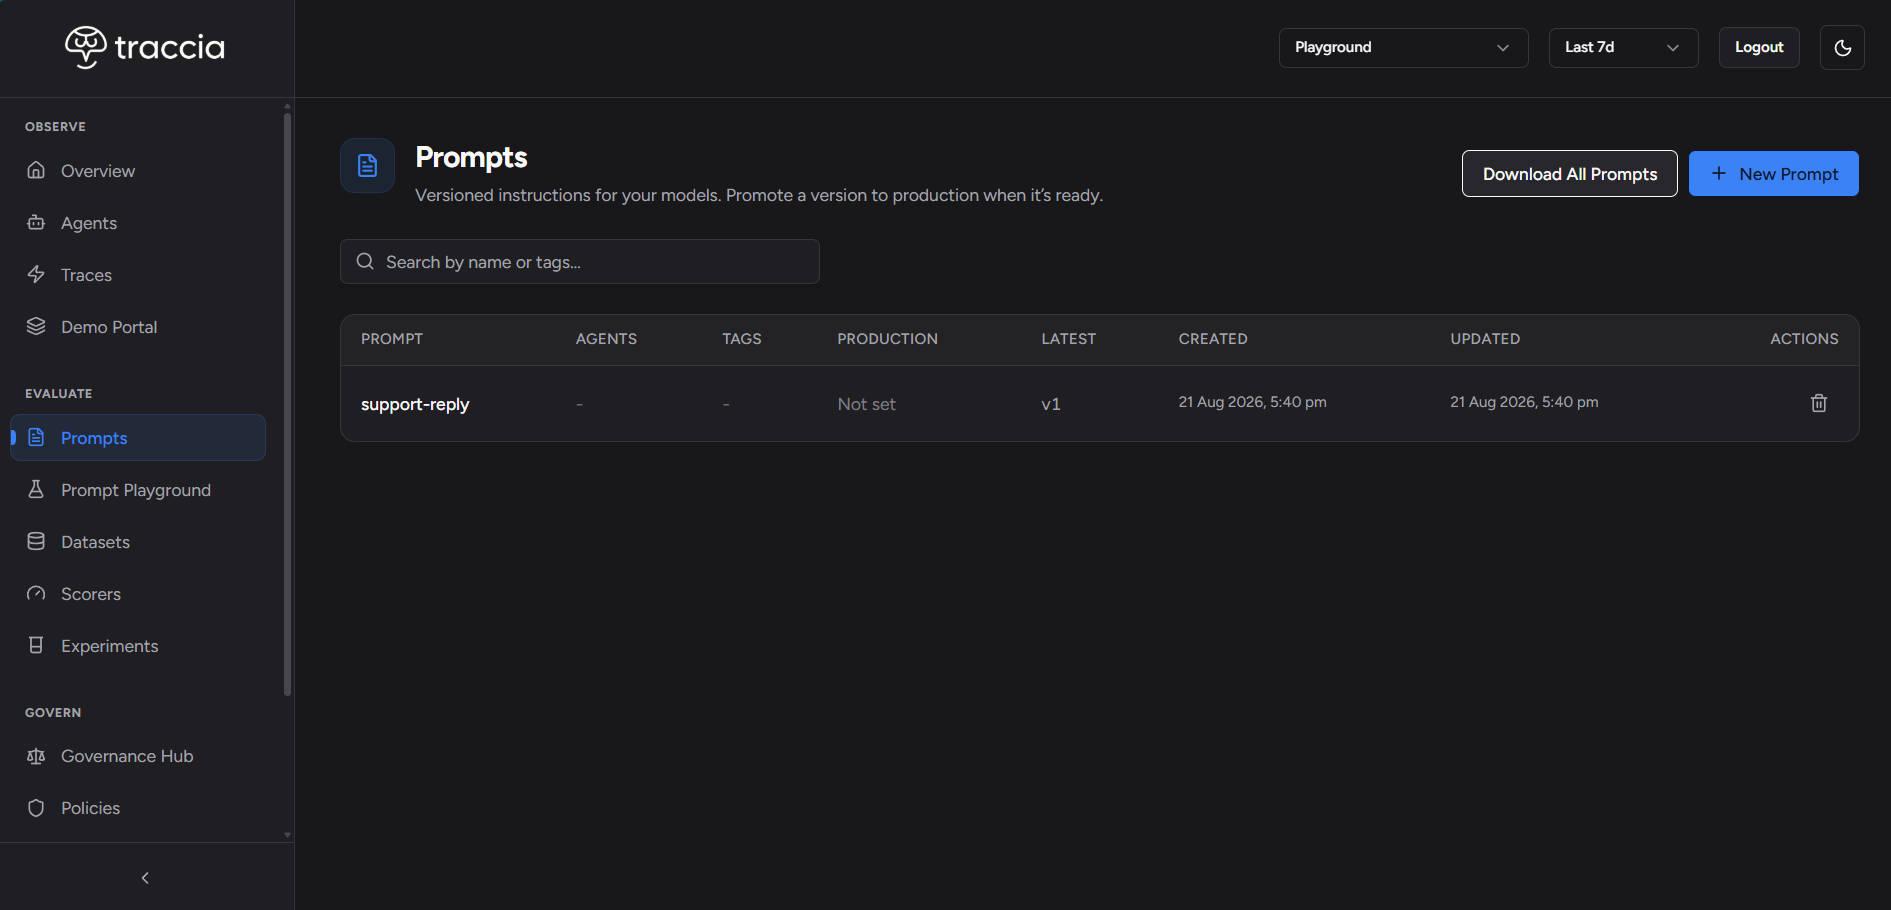The height and width of the screenshot is (910, 1891).
Task: Toggle dark mode with the moon icon
Action: tap(1842, 47)
